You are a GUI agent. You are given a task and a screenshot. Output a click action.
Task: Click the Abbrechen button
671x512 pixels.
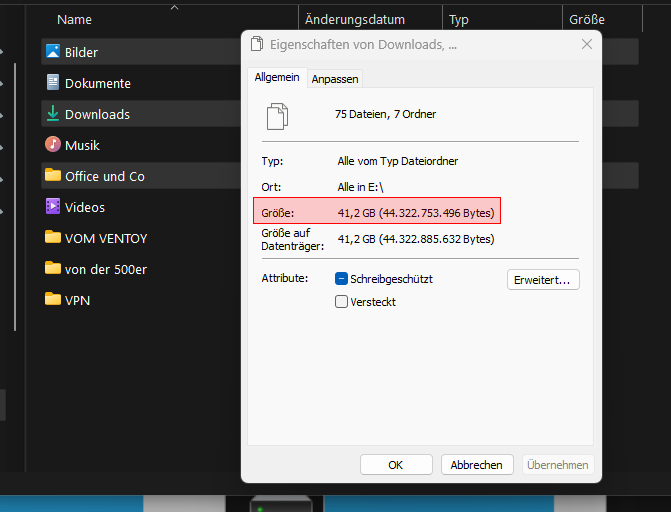point(477,465)
